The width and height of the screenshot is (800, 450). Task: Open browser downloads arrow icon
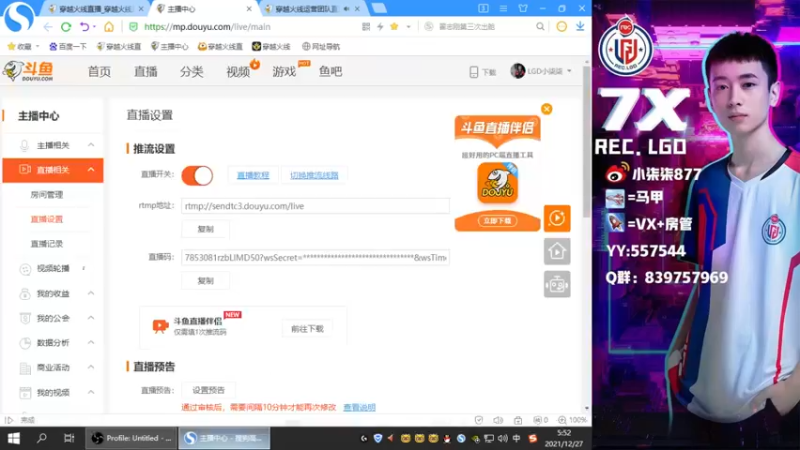point(580,27)
